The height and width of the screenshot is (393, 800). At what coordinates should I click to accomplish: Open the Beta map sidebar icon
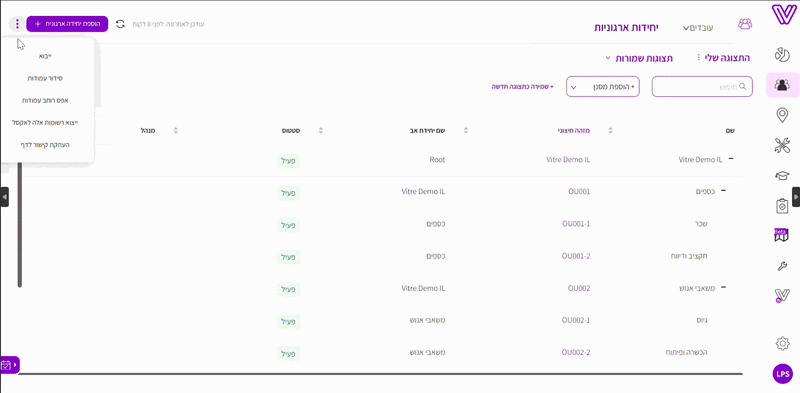coord(782,235)
